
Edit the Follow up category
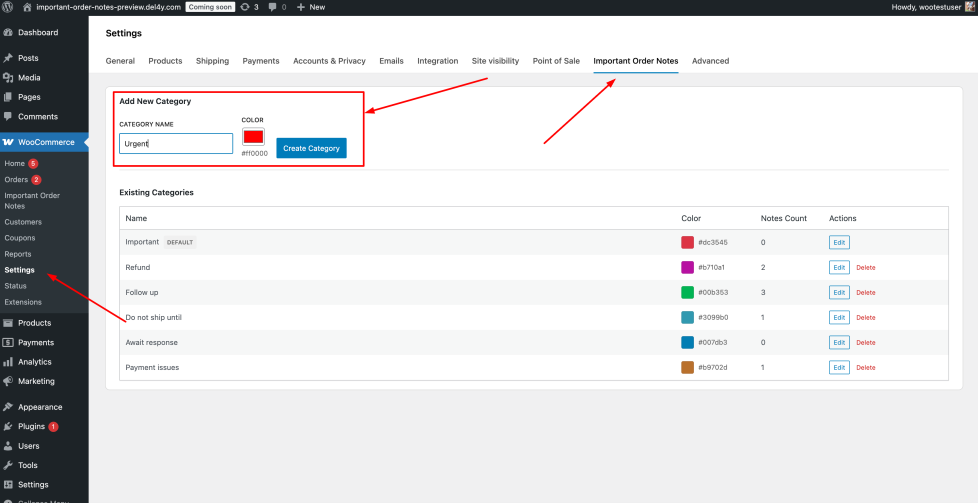pyautogui.click(x=839, y=292)
